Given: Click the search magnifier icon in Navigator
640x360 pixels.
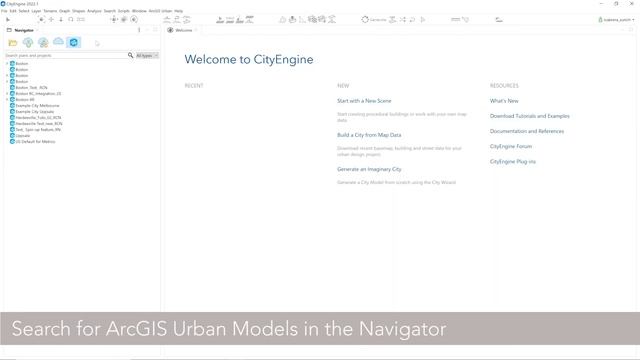Looking at the screenshot, I should click(130, 55).
